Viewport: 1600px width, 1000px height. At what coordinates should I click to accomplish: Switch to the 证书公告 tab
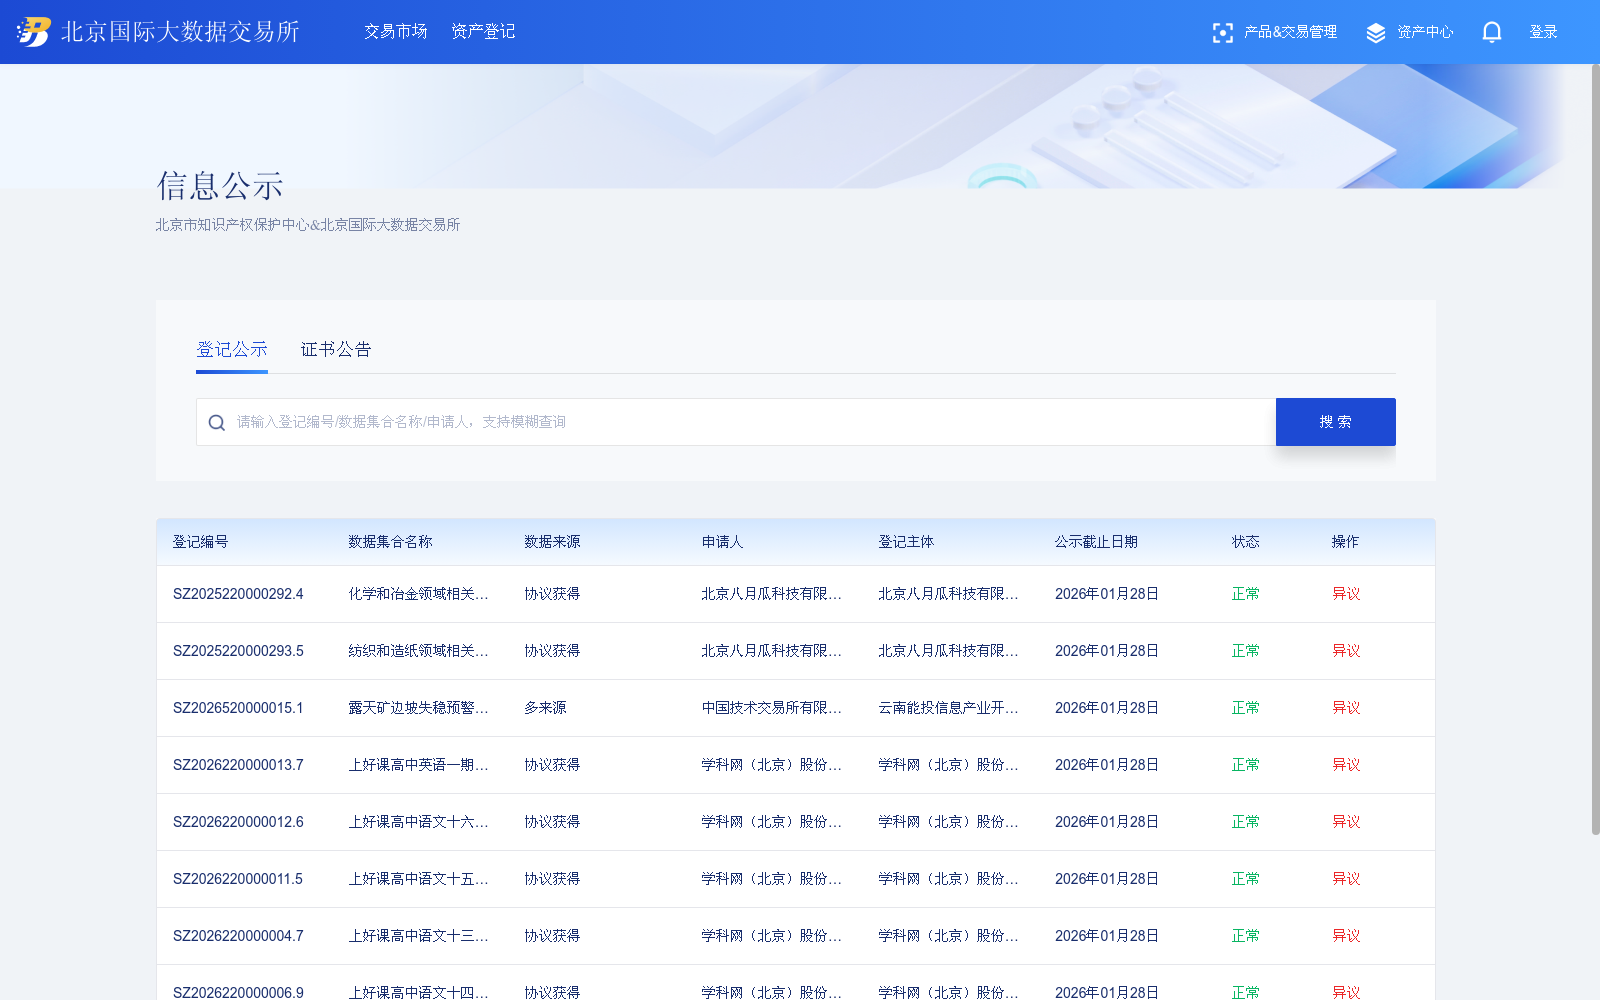pyautogui.click(x=336, y=350)
